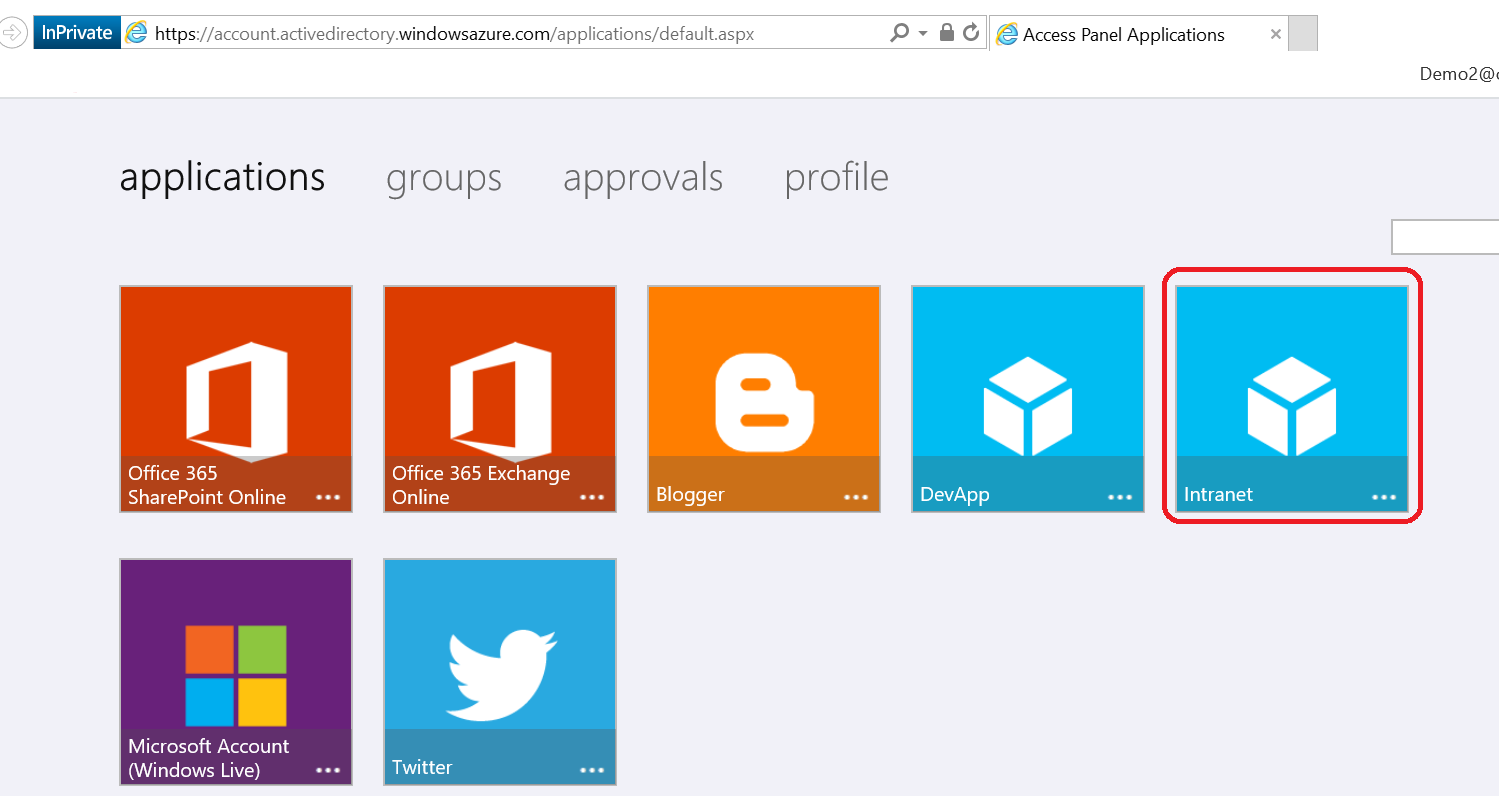Launch the Office 365 Exchange Online app
Screen dimensions: 1499x796
(499, 380)
